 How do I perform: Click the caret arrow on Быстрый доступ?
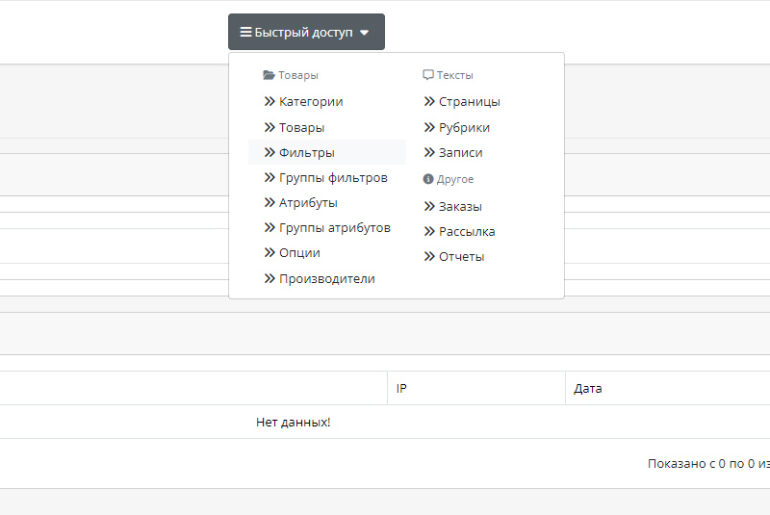pyautogui.click(x=364, y=33)
